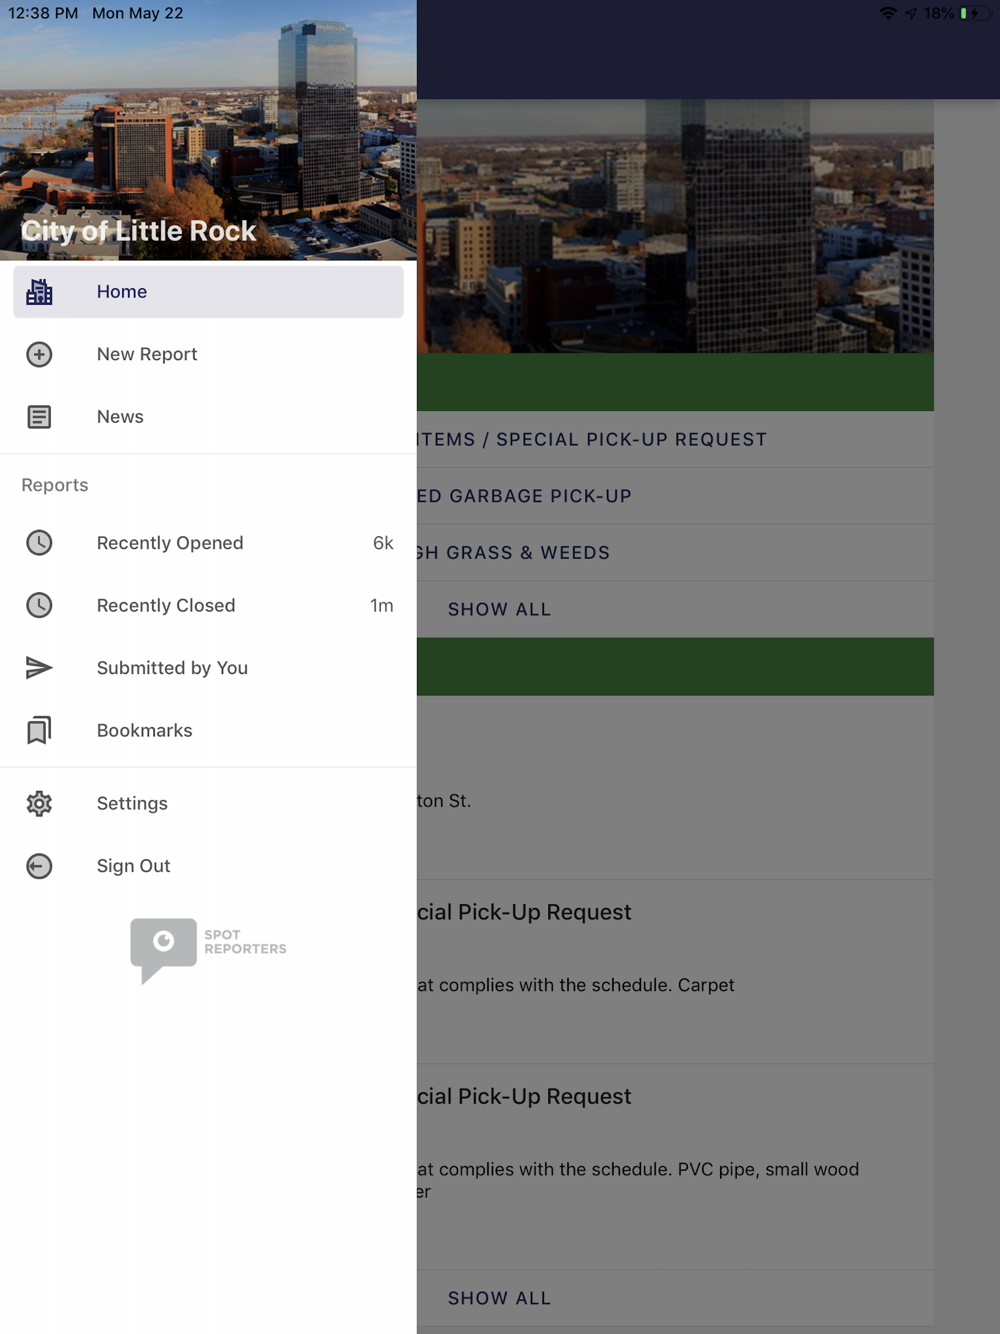Open Recently Opened reports
Image resolution: width=1000 pixels, height=1334 pixels.
(208, 543)
